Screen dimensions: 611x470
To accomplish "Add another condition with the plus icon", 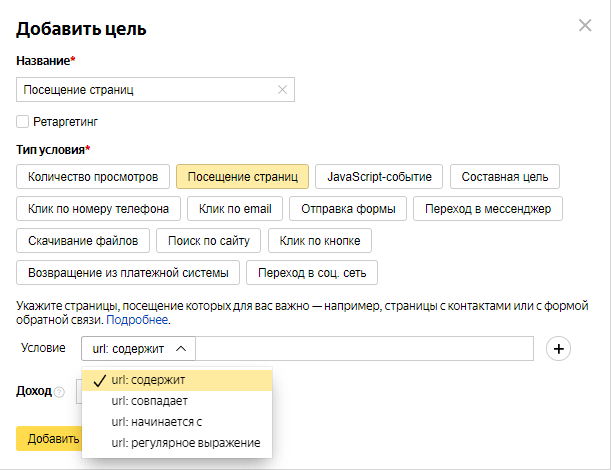I will (x=558, y=349).
